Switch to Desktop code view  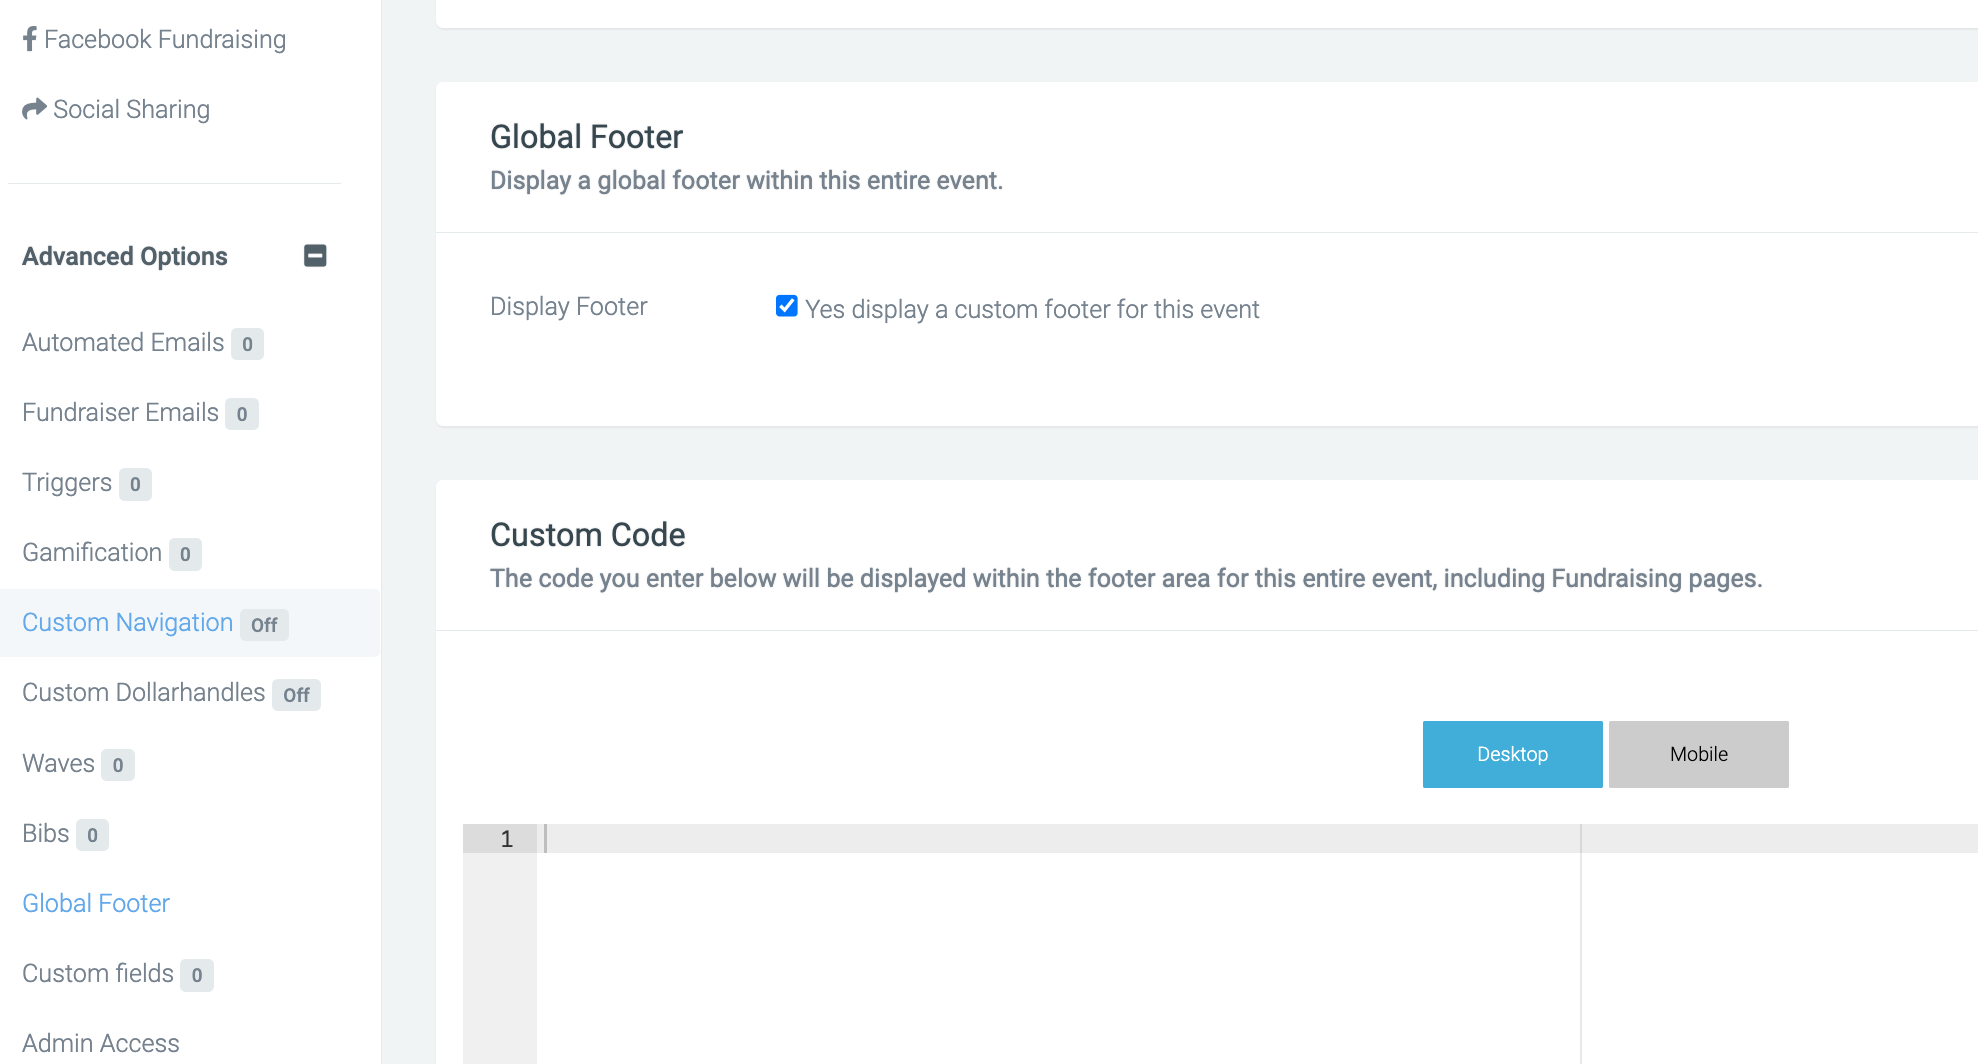coord(1512,754)
